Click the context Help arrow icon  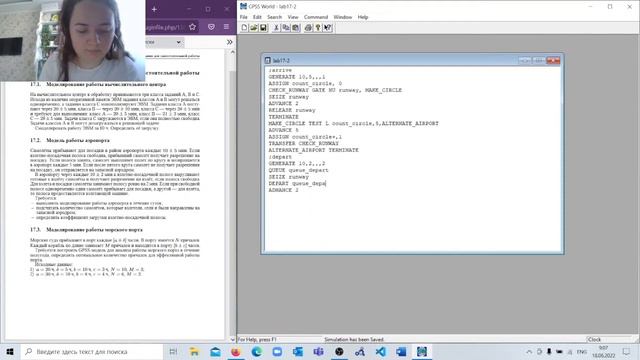[328, 28]
